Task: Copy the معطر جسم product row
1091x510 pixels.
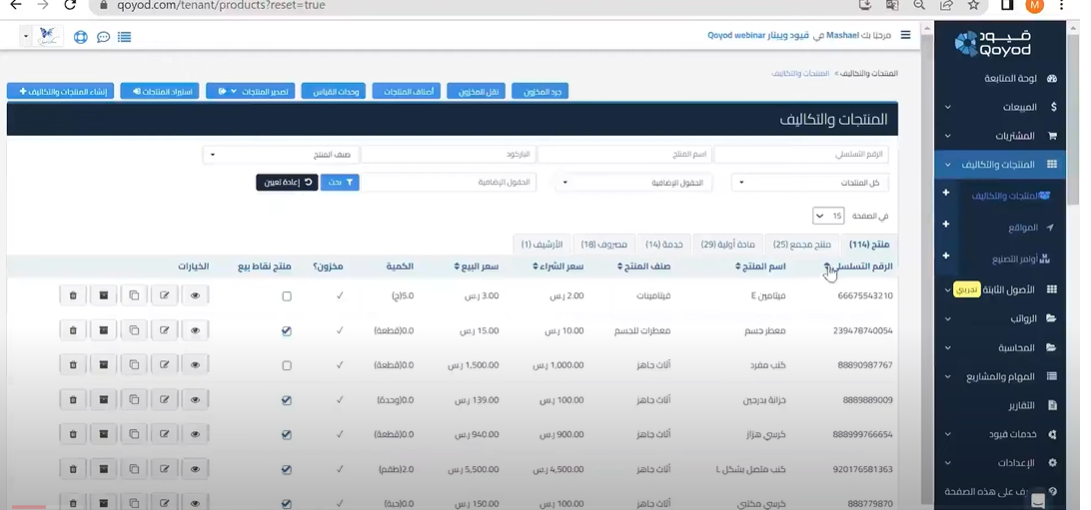Action: click(134, 330)
